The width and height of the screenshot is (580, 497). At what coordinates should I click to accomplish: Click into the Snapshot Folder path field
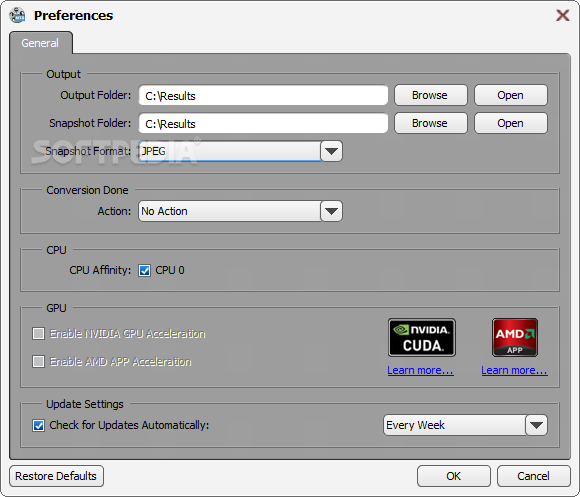[x=263, y=124]
